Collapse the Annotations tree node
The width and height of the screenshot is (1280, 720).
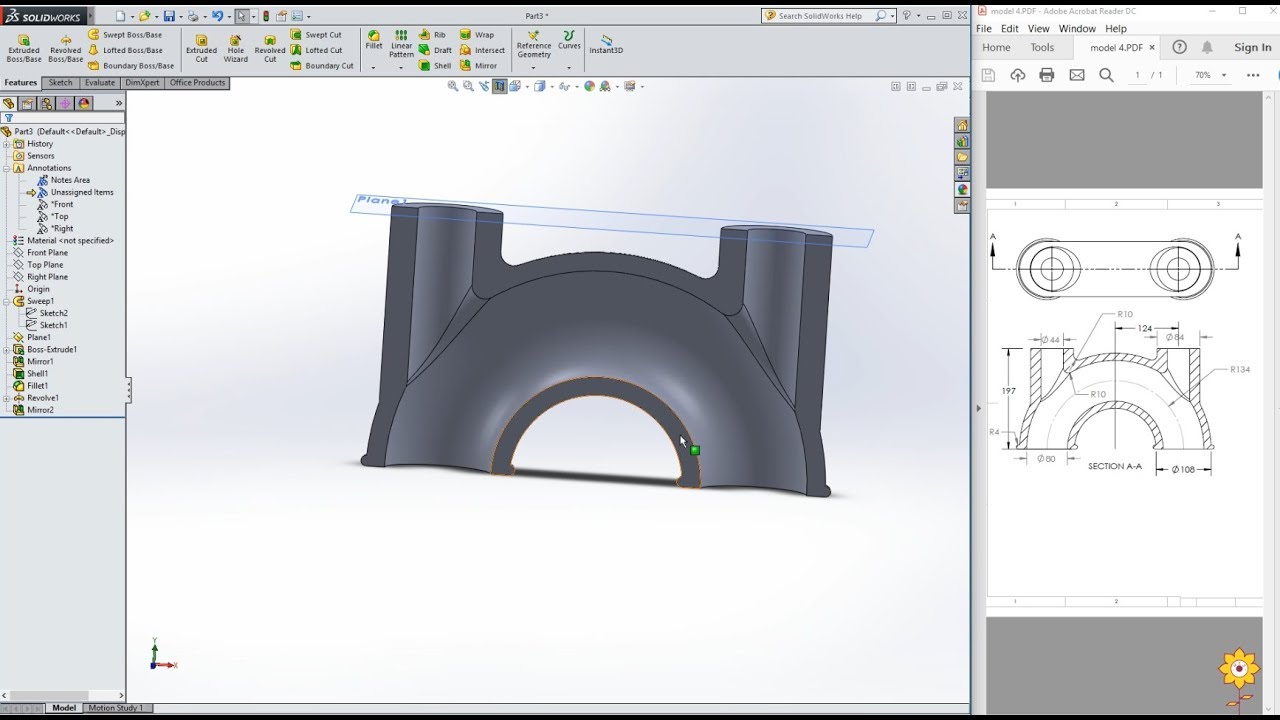[6, 168]
